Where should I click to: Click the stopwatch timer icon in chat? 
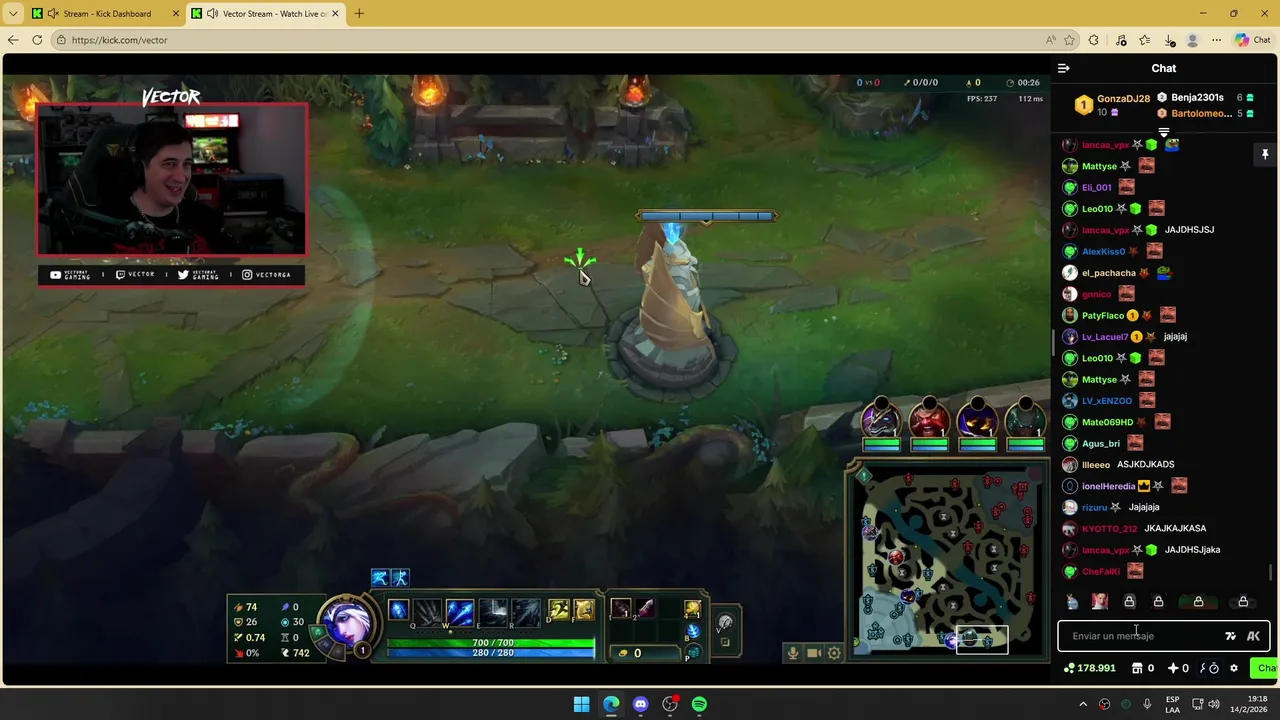pos(1213,668)
